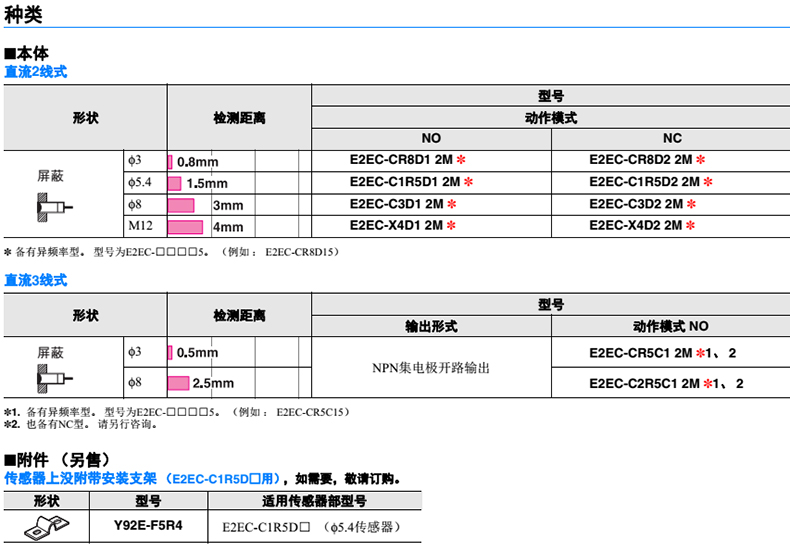Click the pink bar labeled 2.5mm
The height and width of the screenshot is (551, 790).
178,383
